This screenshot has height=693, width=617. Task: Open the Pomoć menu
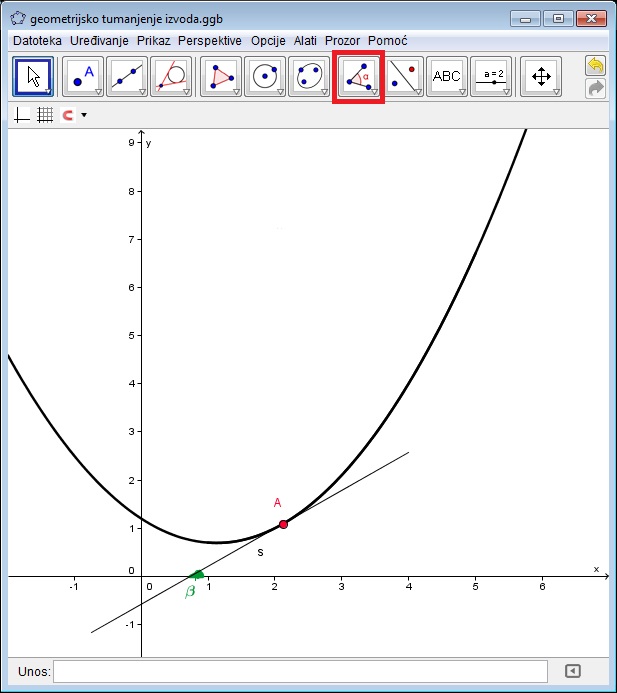click(388, 41)
